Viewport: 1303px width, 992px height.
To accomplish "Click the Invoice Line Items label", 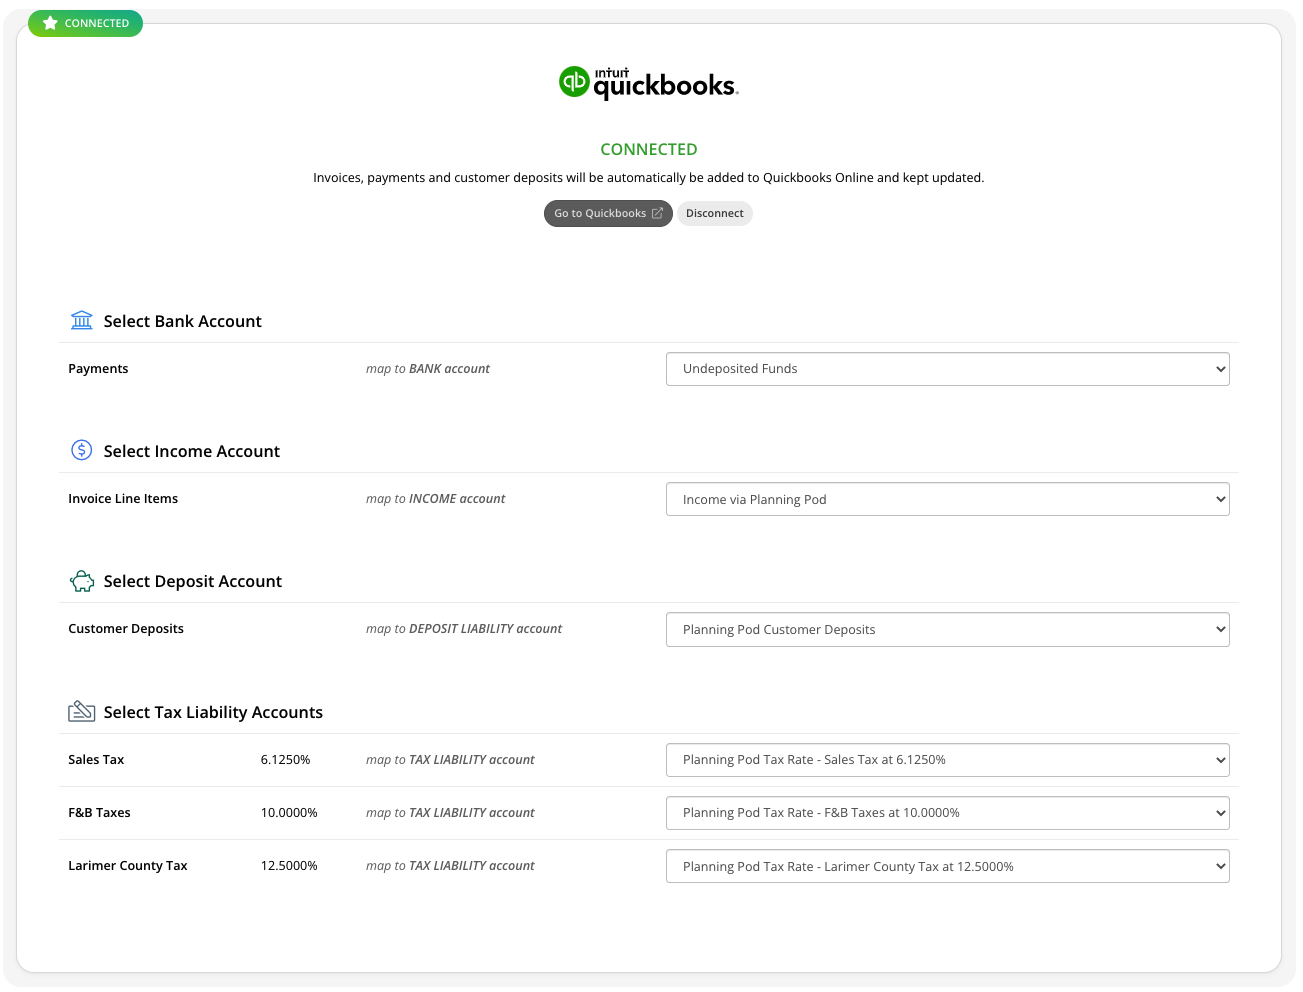I will point(123,499).
